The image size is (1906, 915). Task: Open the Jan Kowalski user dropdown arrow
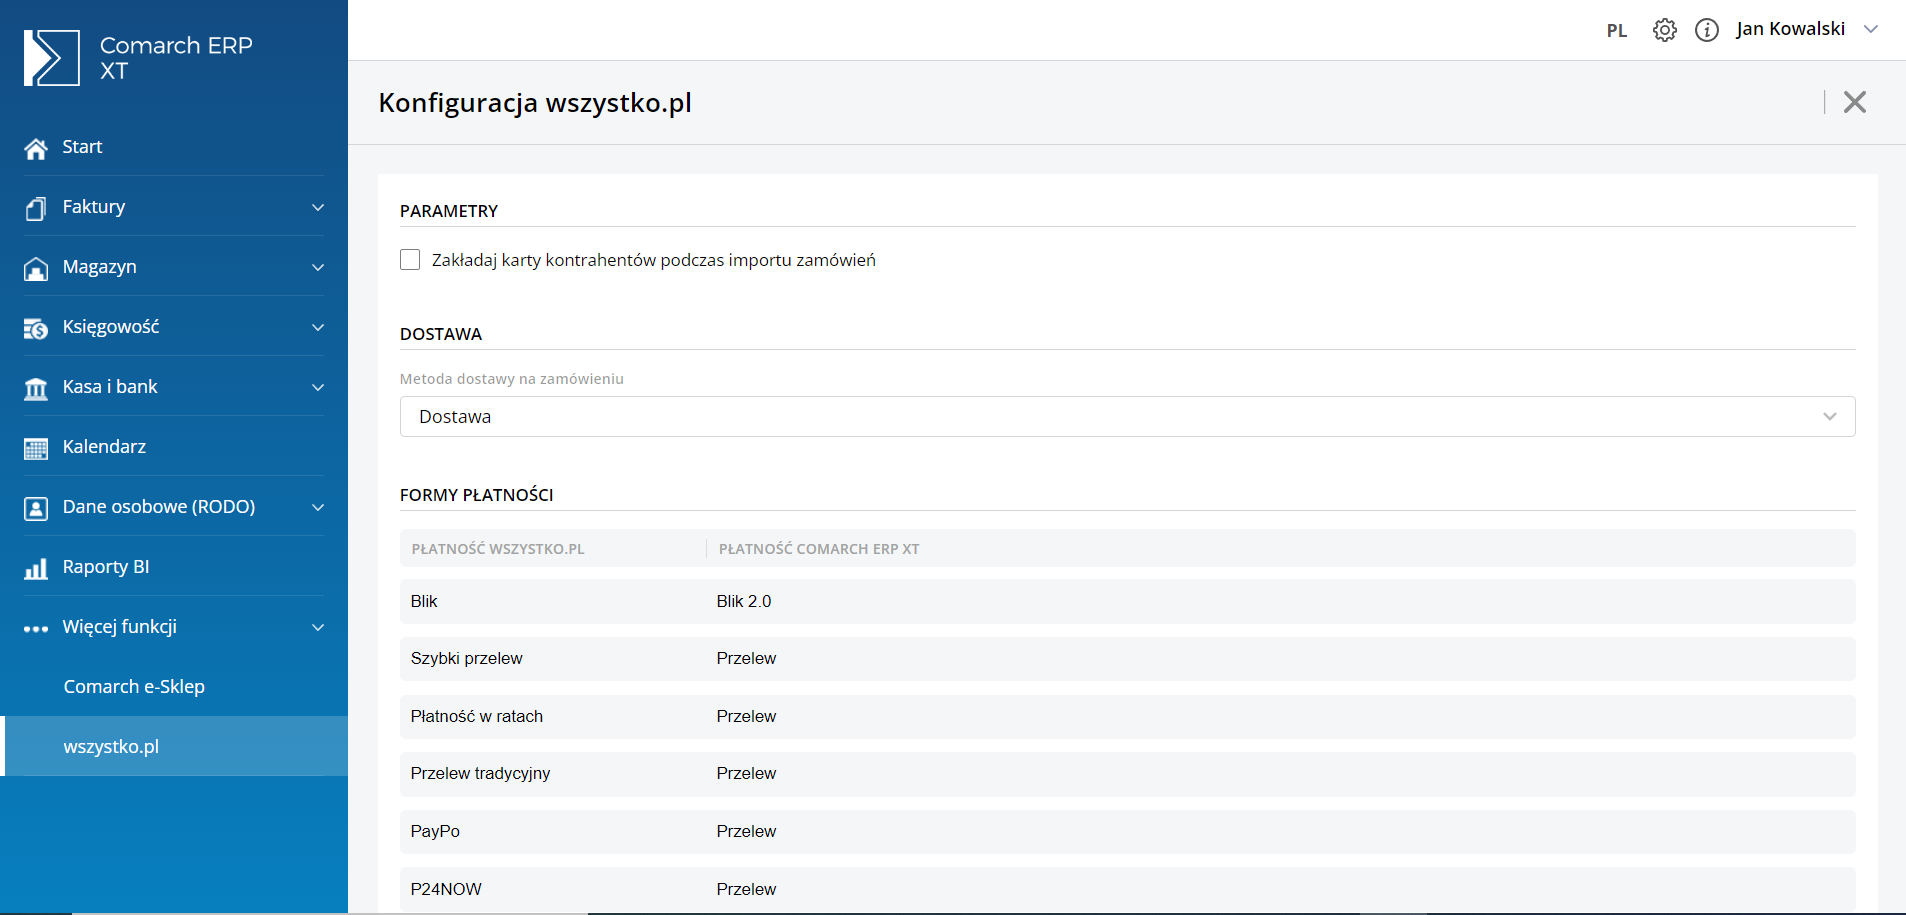click(x=1871, y=29)
